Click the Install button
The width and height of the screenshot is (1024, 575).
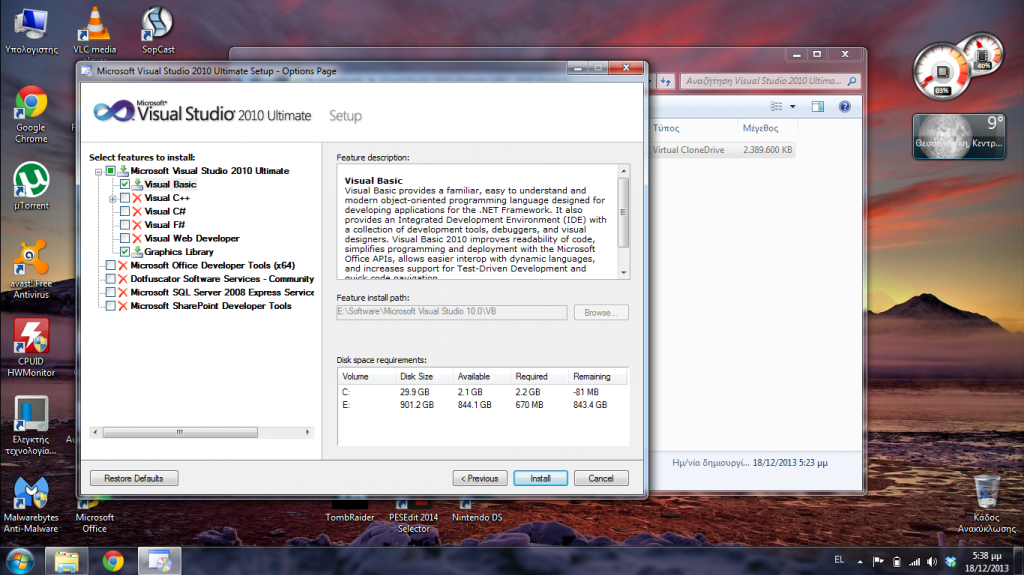pos(540,478)
